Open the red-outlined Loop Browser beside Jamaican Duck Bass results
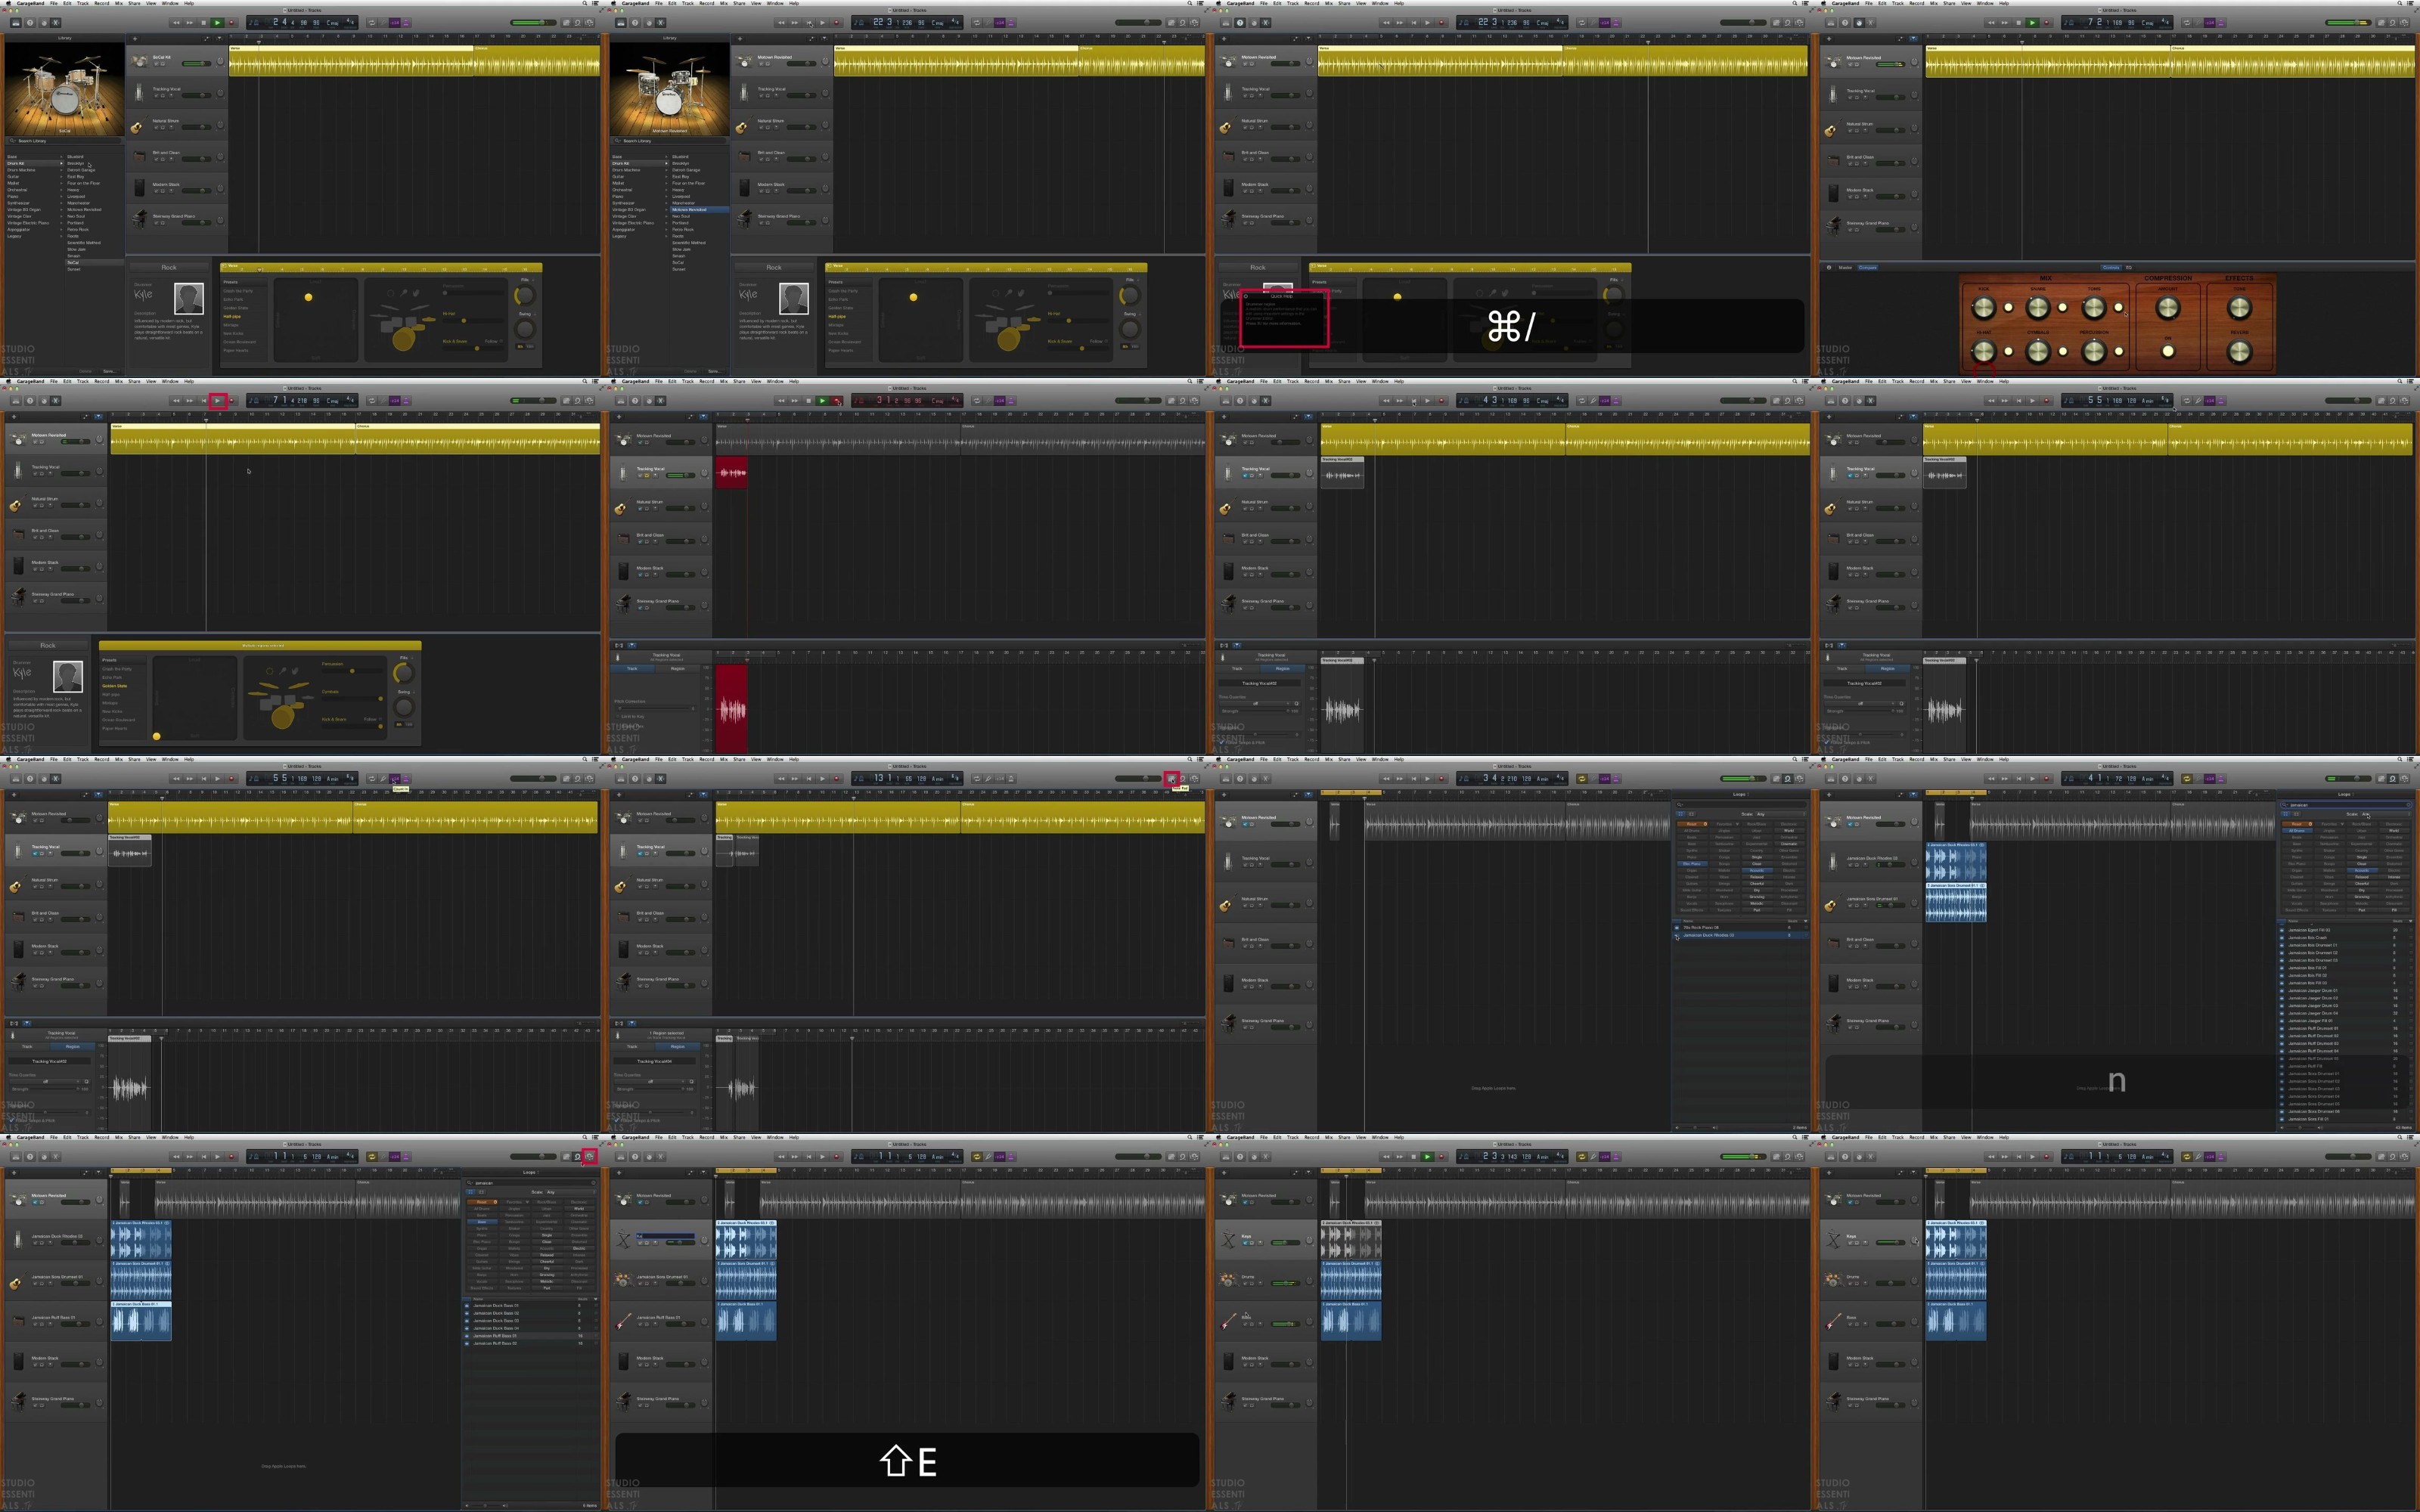2420x1512 pixels. click(x=590, y=1157)
